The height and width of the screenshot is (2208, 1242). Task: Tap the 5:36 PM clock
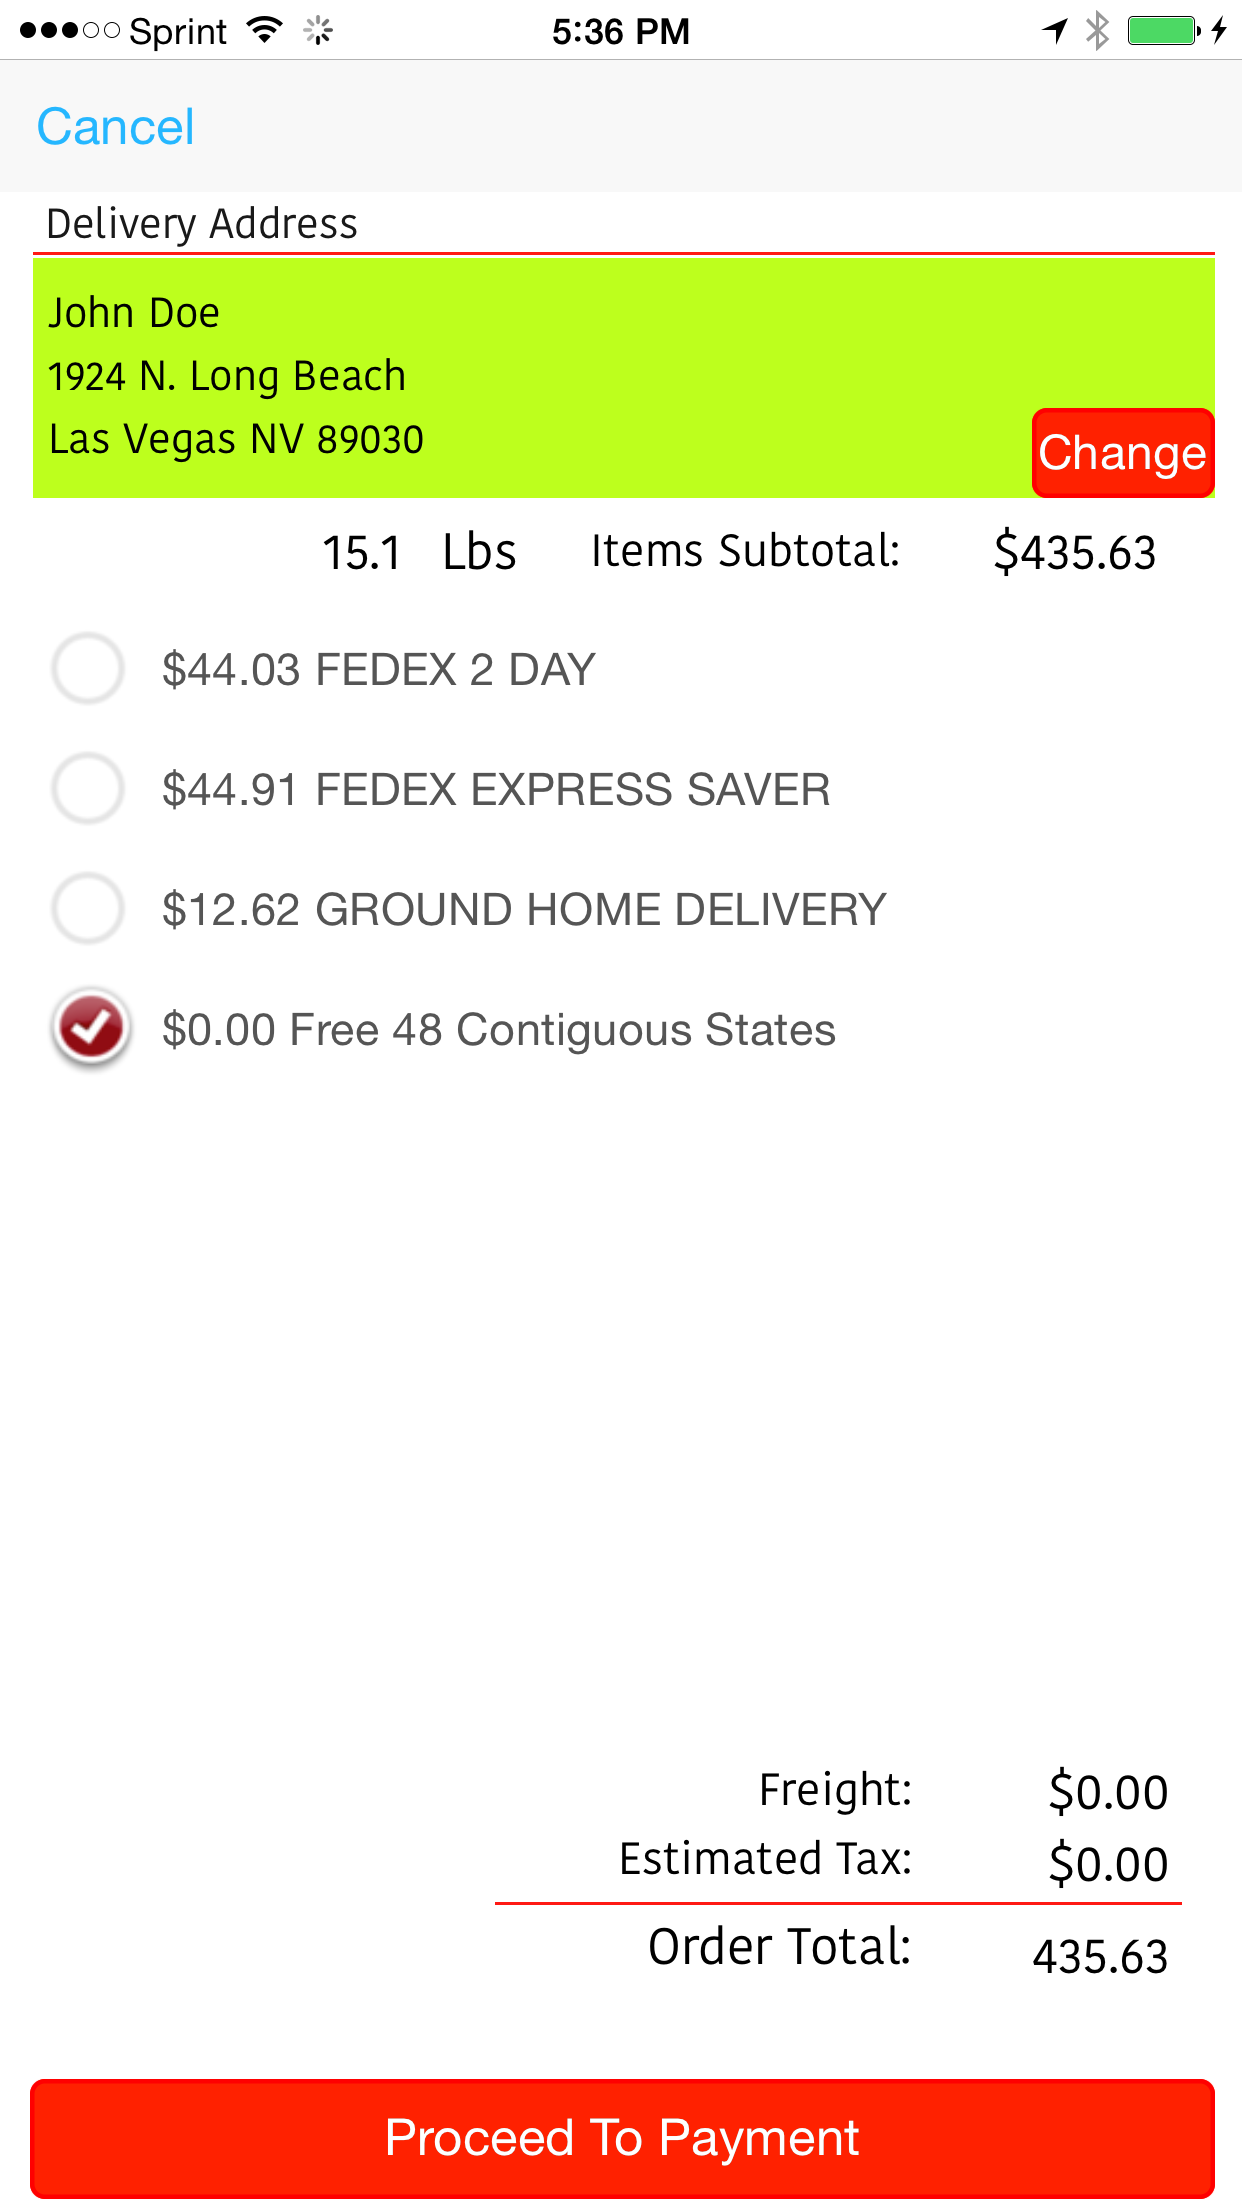[621, 31]
